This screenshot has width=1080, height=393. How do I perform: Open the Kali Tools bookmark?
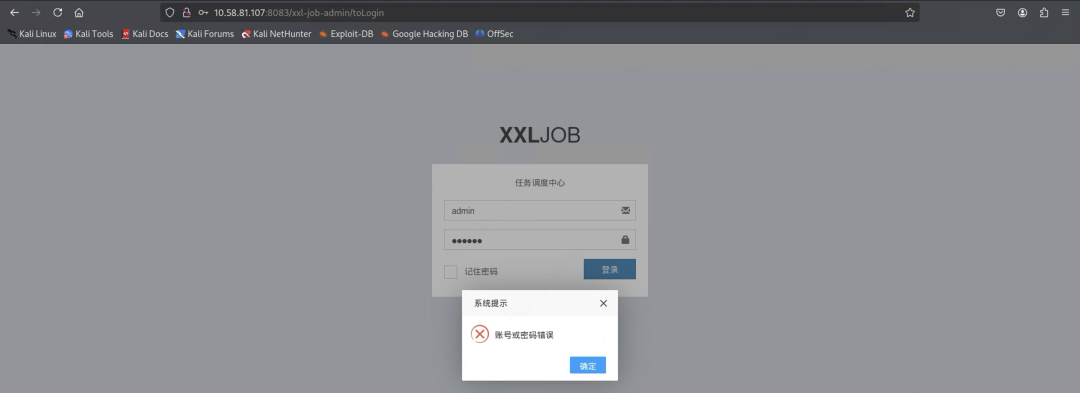click(88, 34)
